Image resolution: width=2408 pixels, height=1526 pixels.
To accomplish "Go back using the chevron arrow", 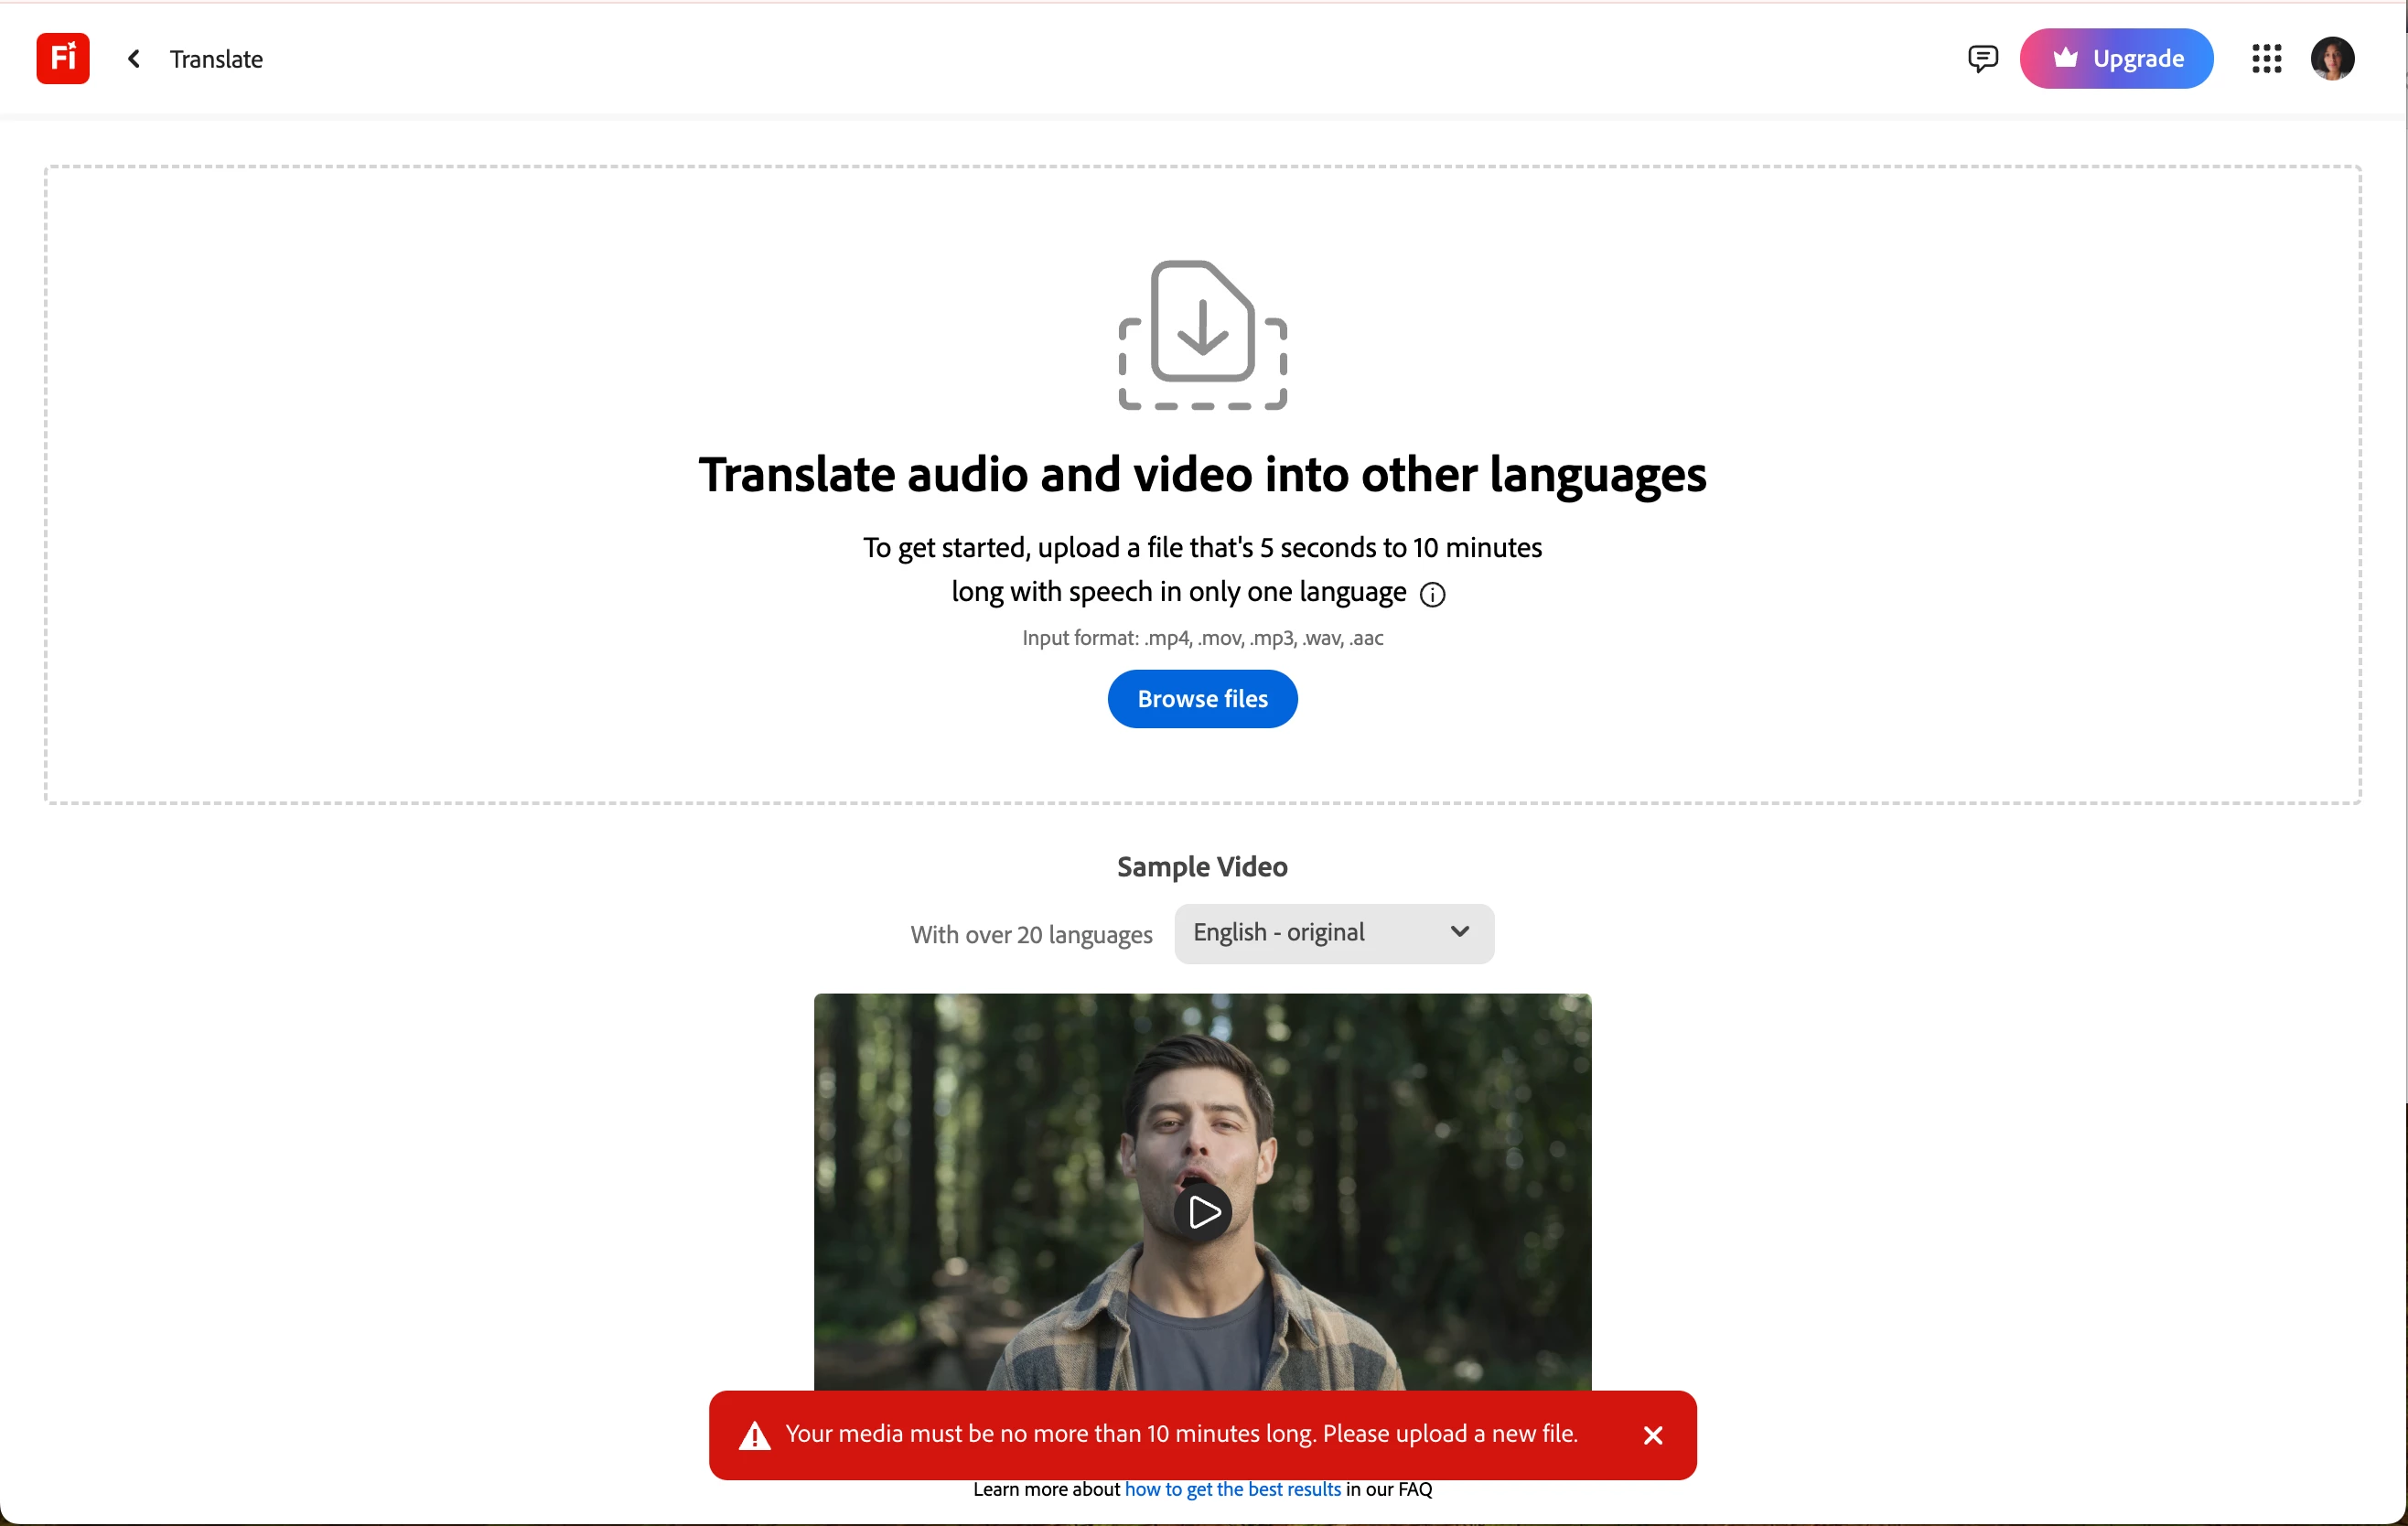I will point(134,59).
